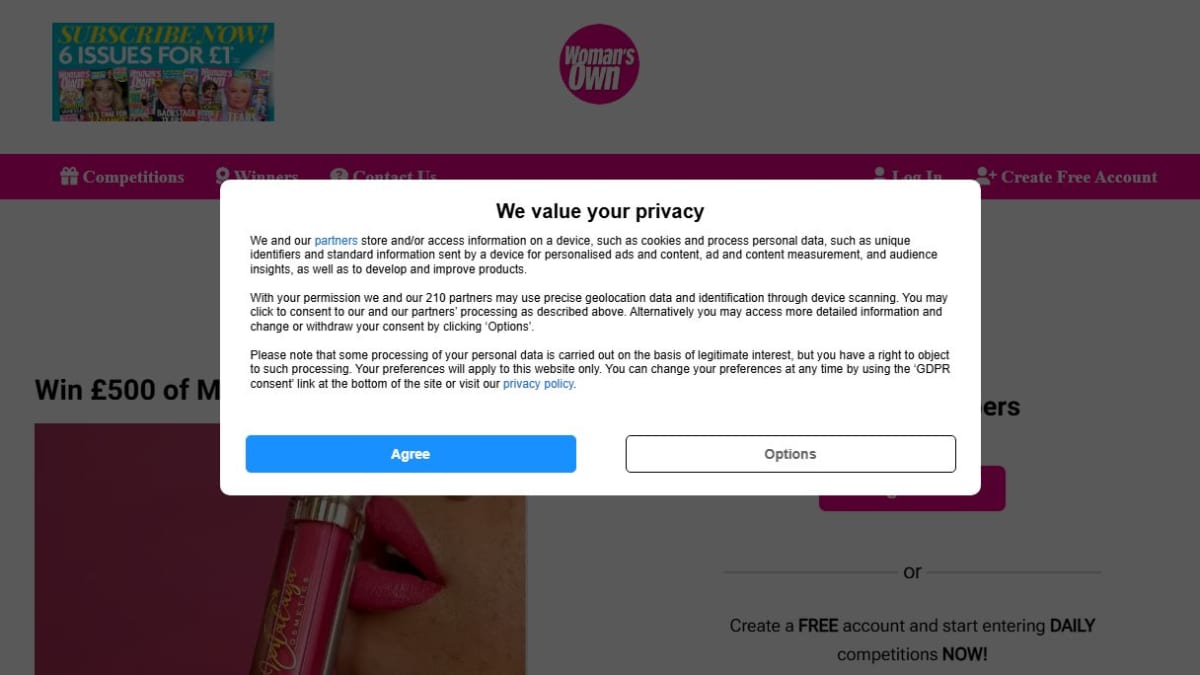Open the Contact Us menu item
1200x675 pixels.
394,175
